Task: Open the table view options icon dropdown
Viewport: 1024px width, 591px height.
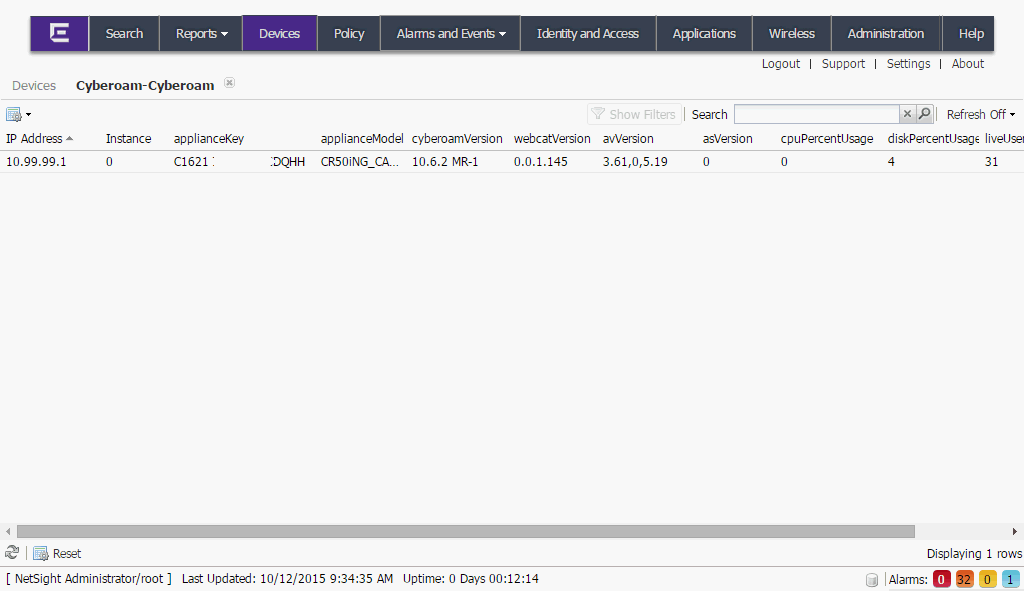Action: (18, 115)
